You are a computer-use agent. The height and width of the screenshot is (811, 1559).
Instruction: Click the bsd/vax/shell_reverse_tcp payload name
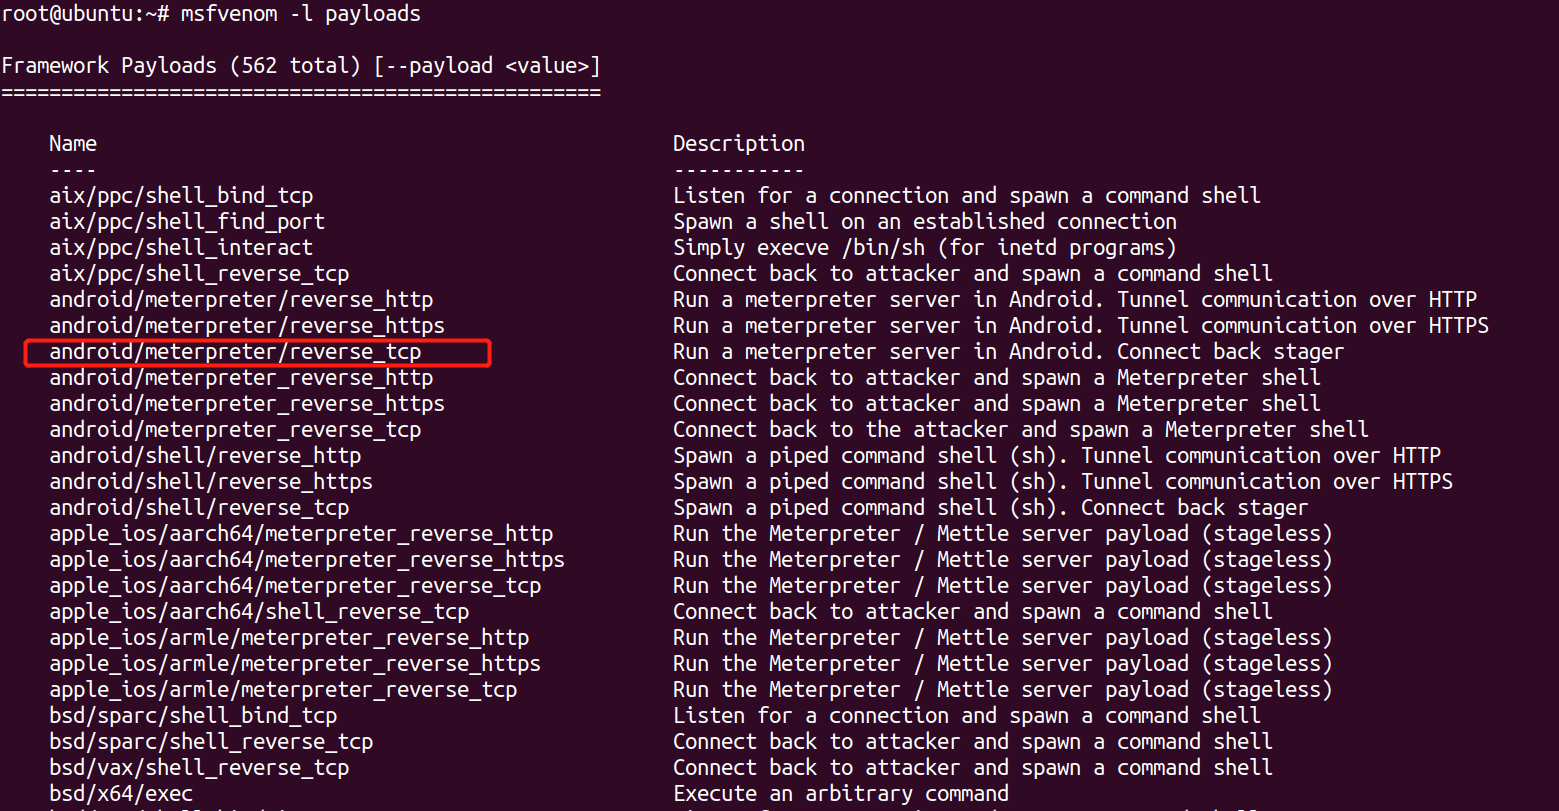coord(199,768)
